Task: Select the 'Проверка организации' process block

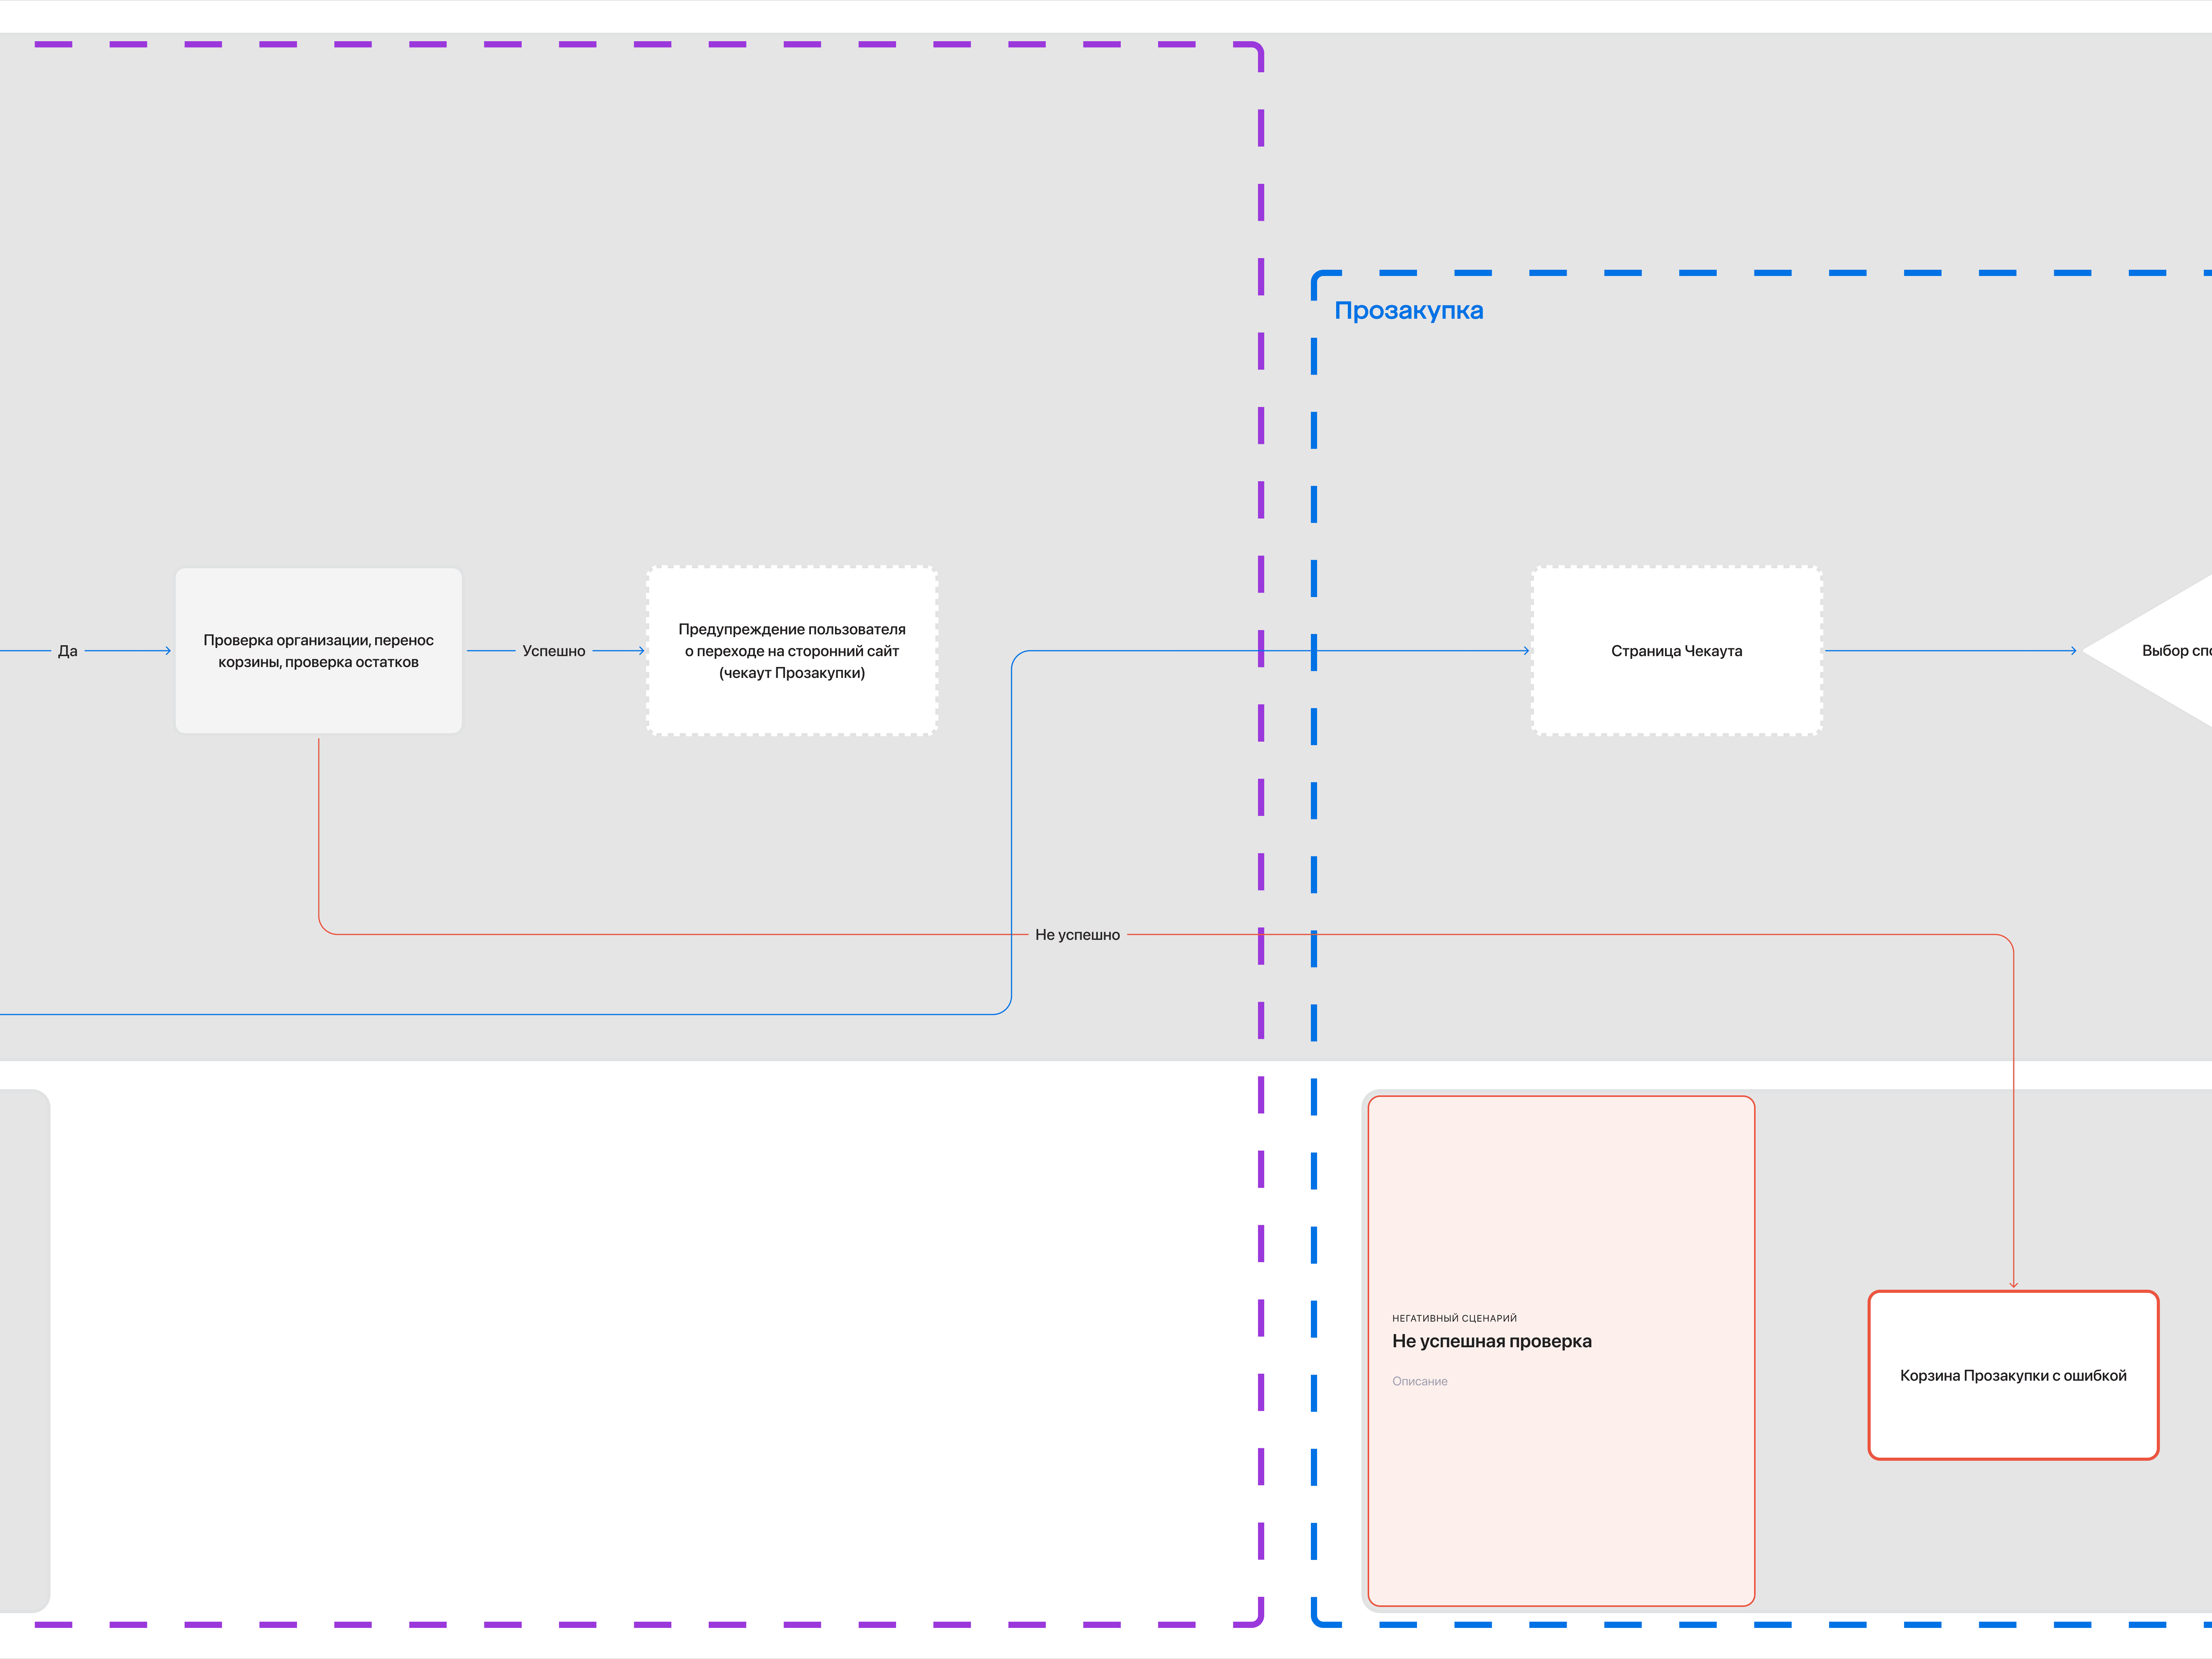Action: (318, 651)
